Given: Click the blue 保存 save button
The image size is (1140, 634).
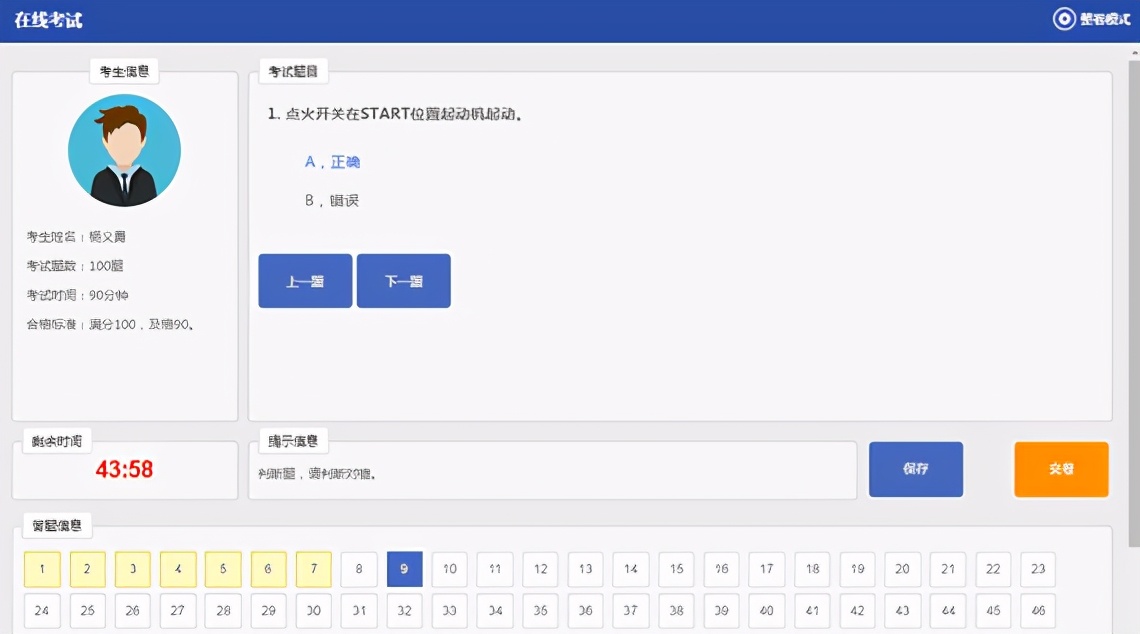Looking at the screenshot, I should (x=915, y=469).
